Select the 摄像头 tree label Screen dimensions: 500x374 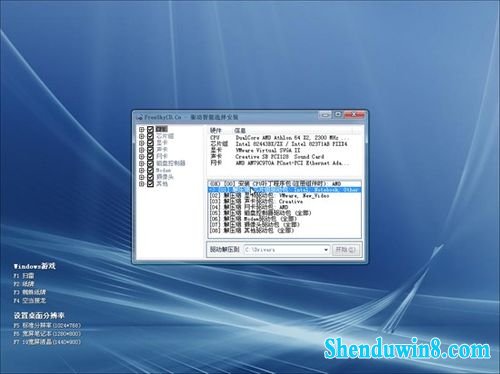pyautogui.click(x=165, y=177)
